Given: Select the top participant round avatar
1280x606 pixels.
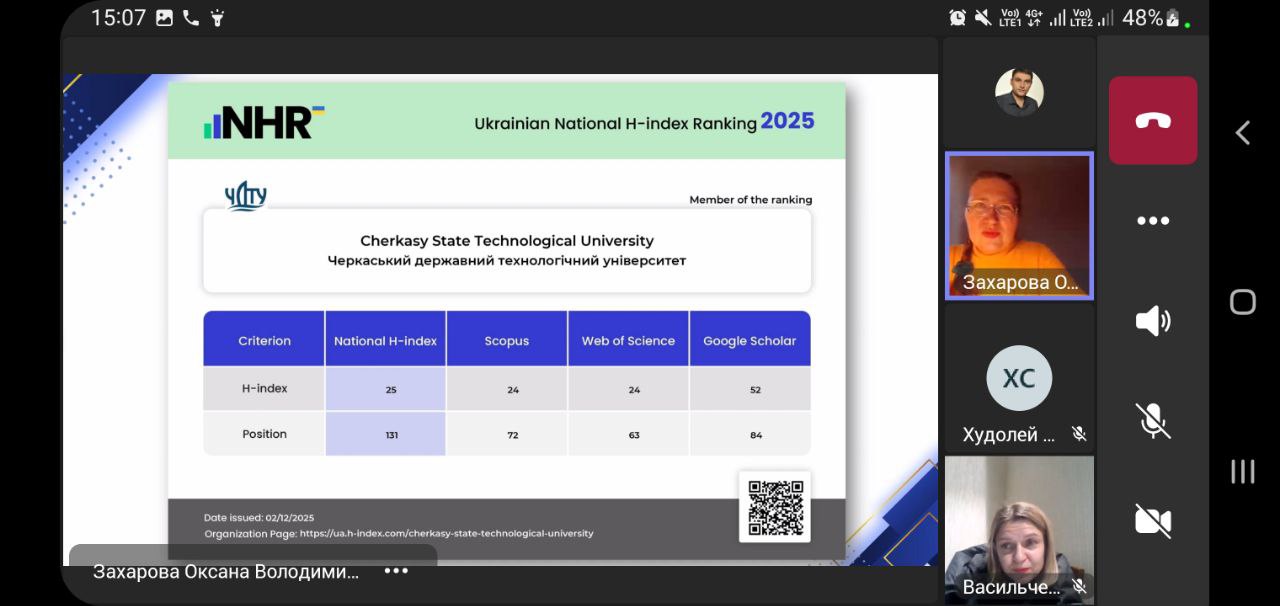Looking at the screenshot, I should (1019, 93).
